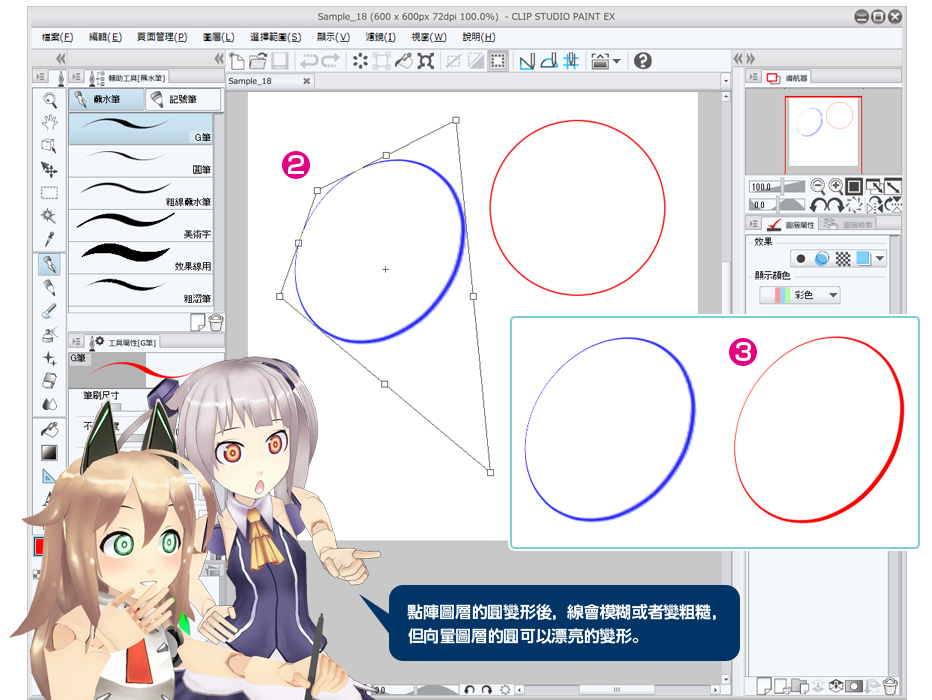Click navigator rotate right arrow
Screen dimensions: 932x700
click(x=835, y=205)
